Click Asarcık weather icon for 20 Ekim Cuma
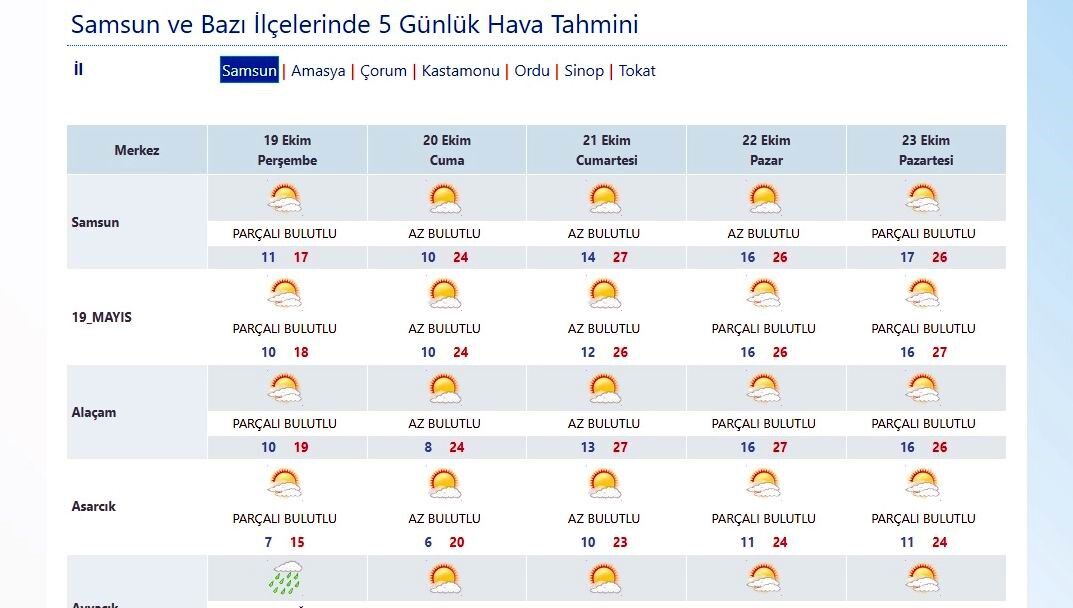Screen dimensions: 1073x608 click(x=444, y=483)
